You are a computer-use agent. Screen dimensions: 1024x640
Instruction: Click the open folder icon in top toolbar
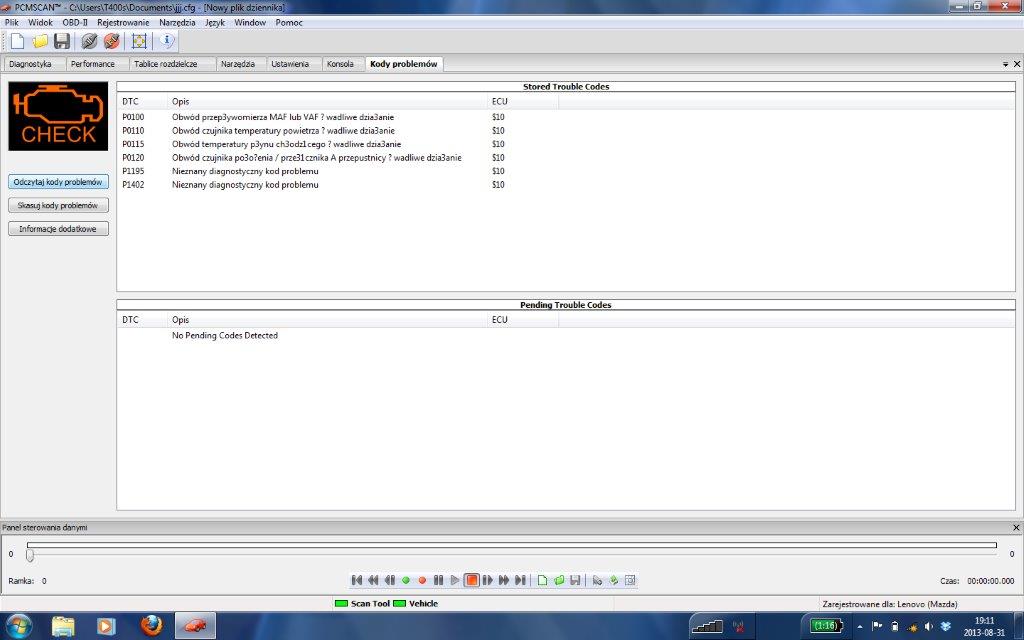40,41
